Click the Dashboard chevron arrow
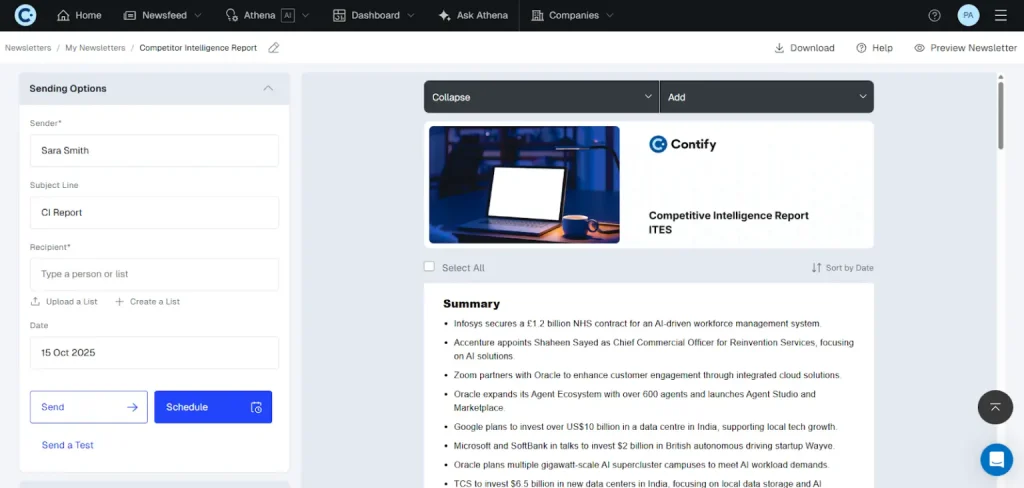Viewport: 1024px width, 488px height. (410, 15)
